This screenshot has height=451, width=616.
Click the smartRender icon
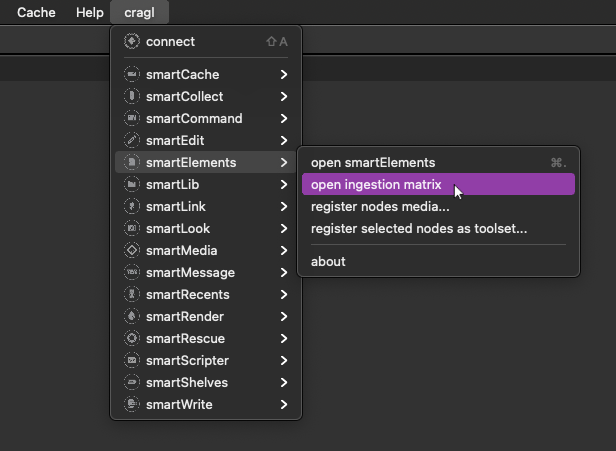131,317
